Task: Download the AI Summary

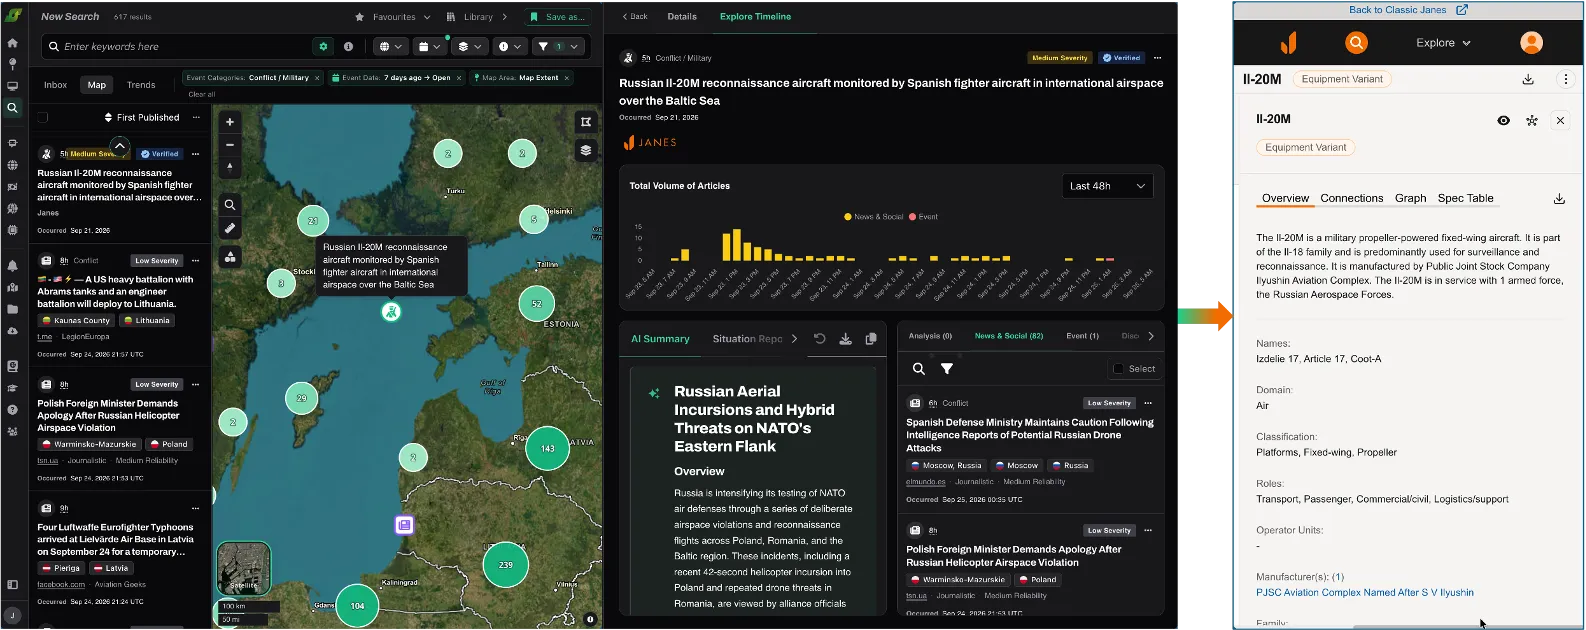Action: tap(845, 339)
